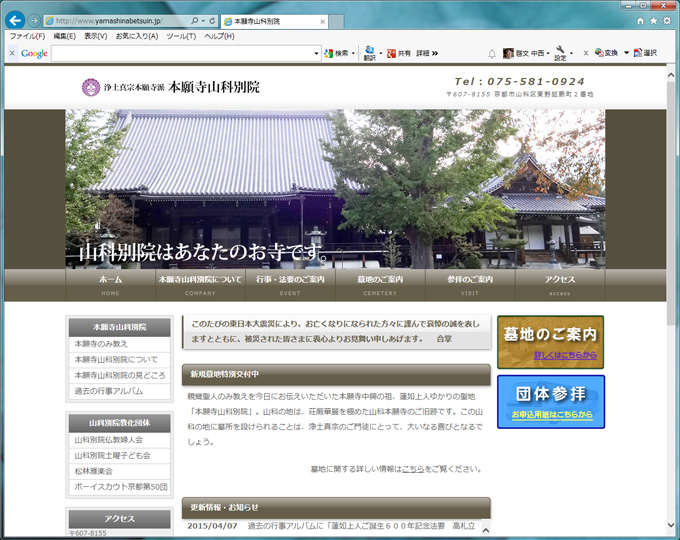Click the vertical scrollbar thumb
Screen dimensions: 680x540
pyautogui.click(x=671, y=203)
